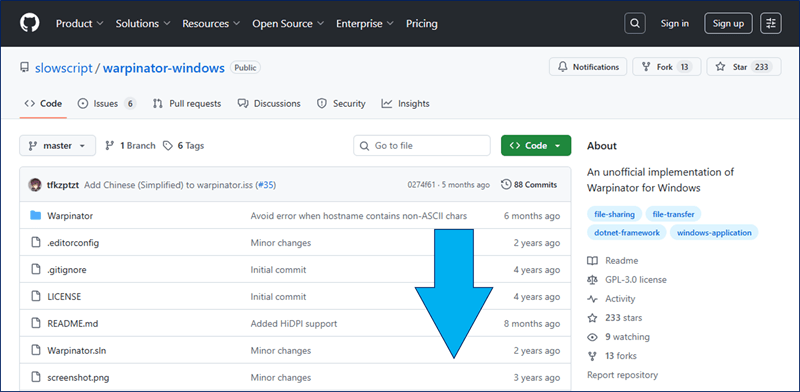Expand the Enterprise menu
The height and width of the screenshot is (392, 800).
coord(364,23)
